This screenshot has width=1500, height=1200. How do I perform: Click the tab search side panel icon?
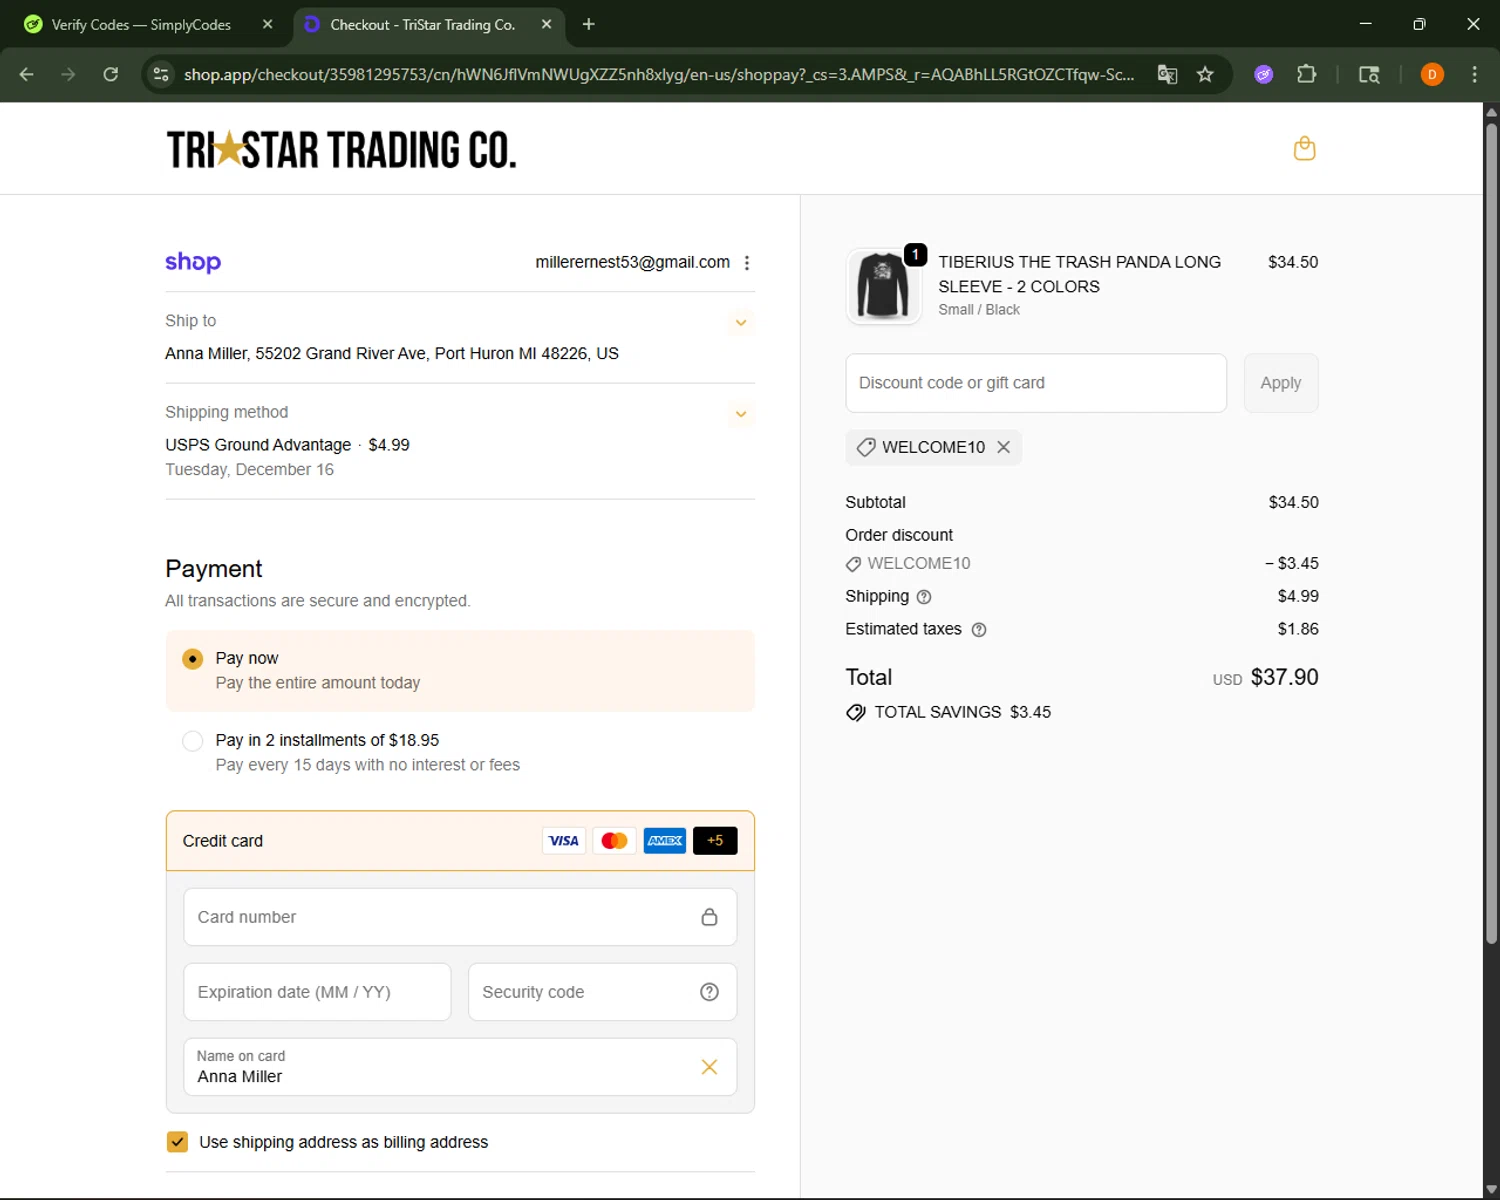pyautogui.click(x=1369, y=74)
